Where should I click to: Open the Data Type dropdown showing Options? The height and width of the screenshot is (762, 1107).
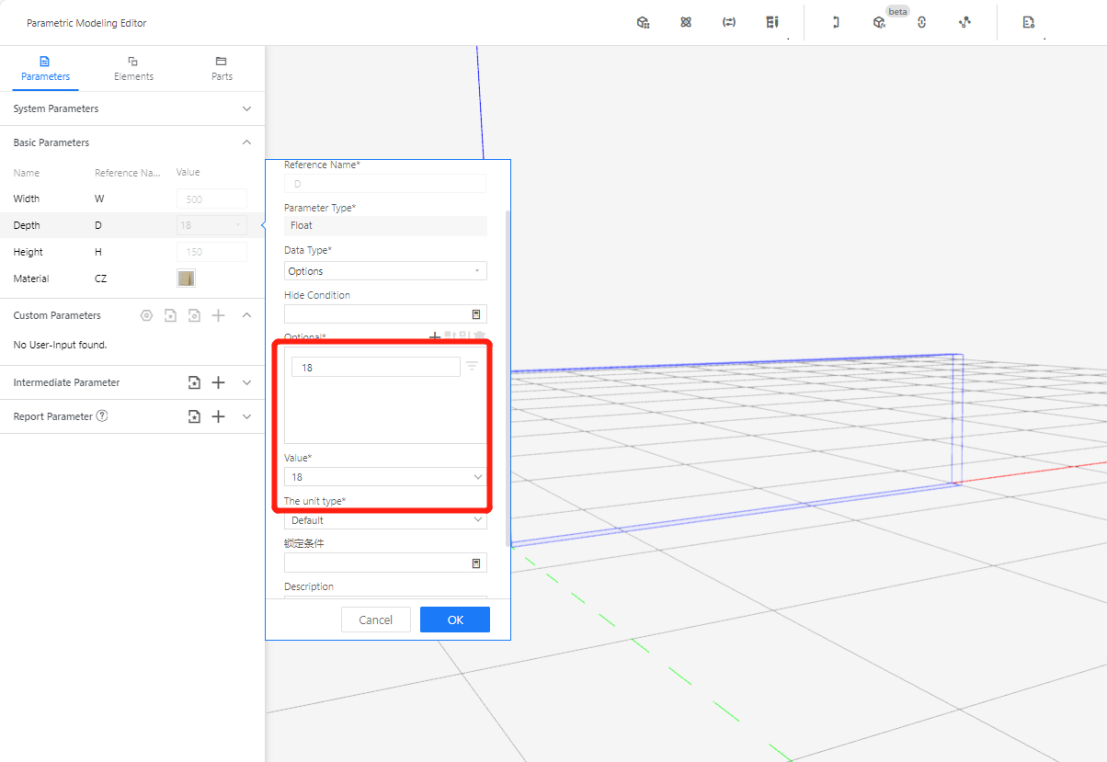385,271
